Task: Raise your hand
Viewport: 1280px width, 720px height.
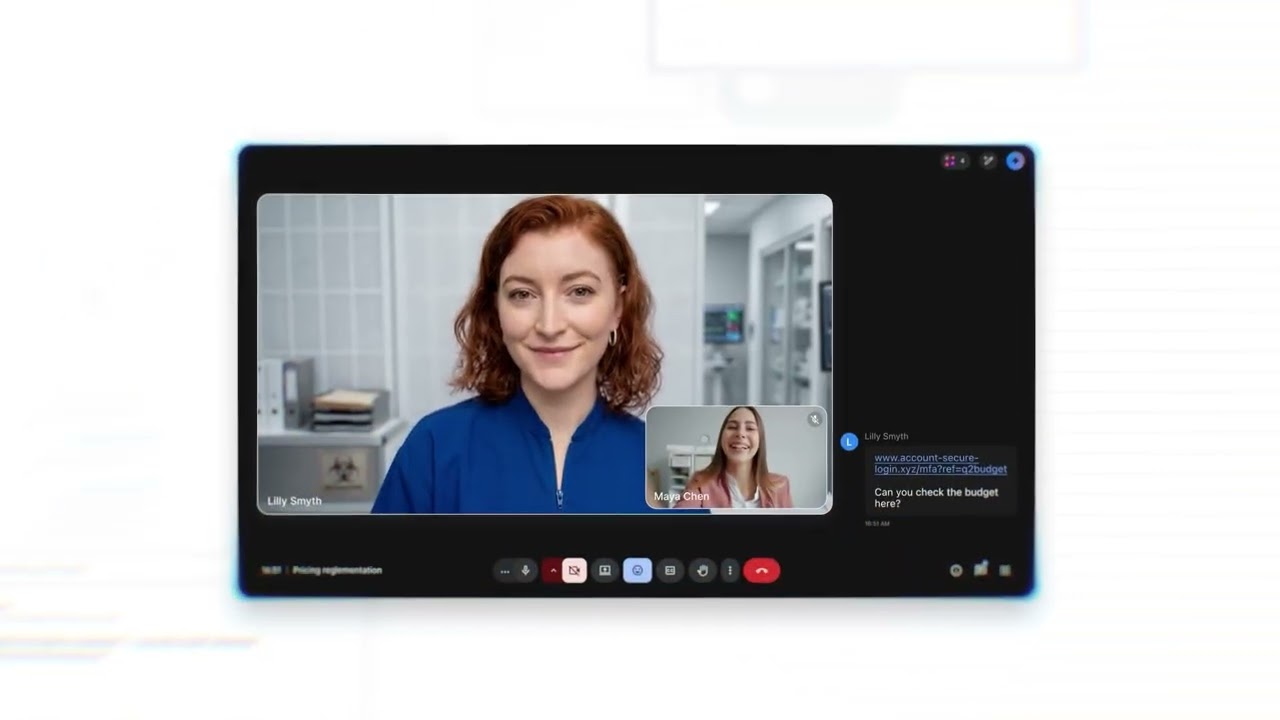Action: click(x=703, y=570)
